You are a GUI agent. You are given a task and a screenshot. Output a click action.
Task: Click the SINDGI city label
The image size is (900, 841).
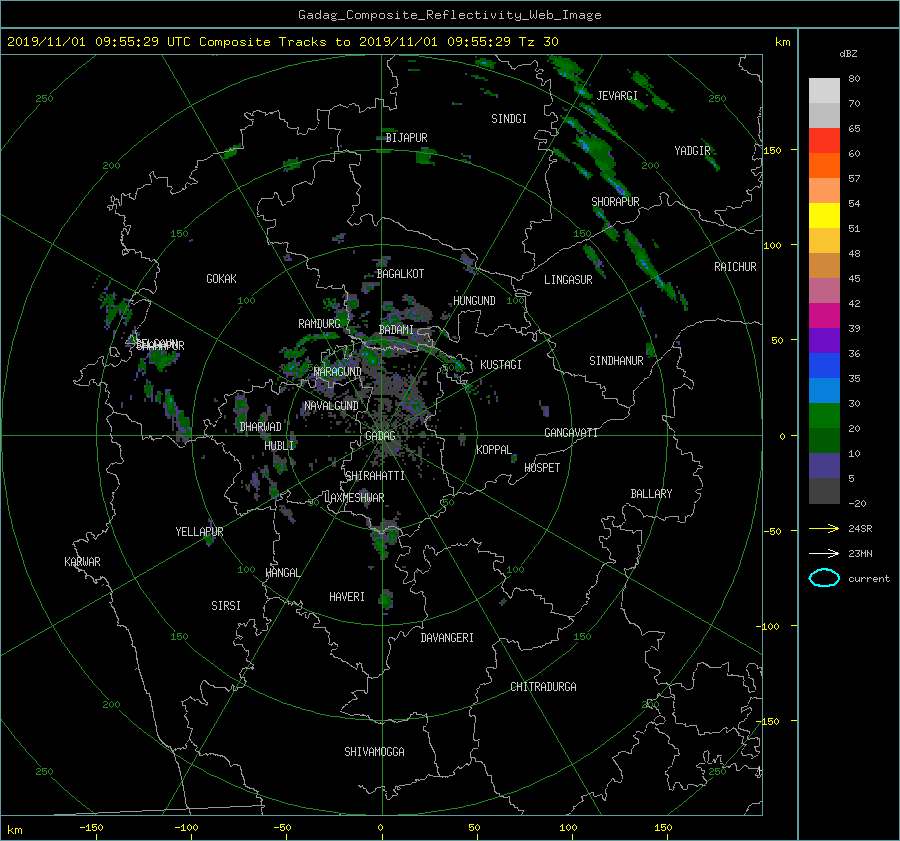[509, 119]
